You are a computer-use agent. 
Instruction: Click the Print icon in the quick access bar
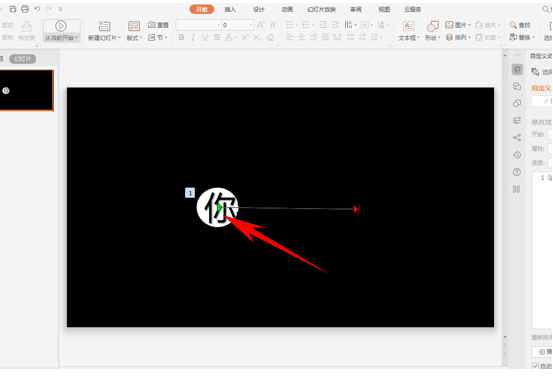point(25,9)
